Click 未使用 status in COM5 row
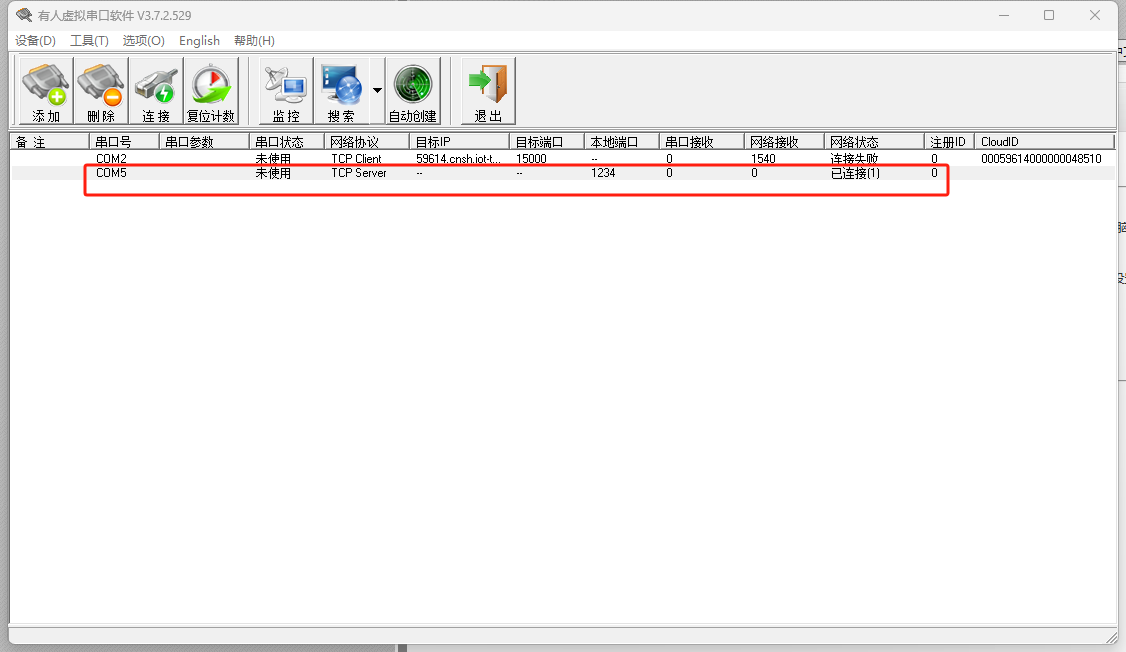Screen dimensions: 1126x652 point(273,173)
